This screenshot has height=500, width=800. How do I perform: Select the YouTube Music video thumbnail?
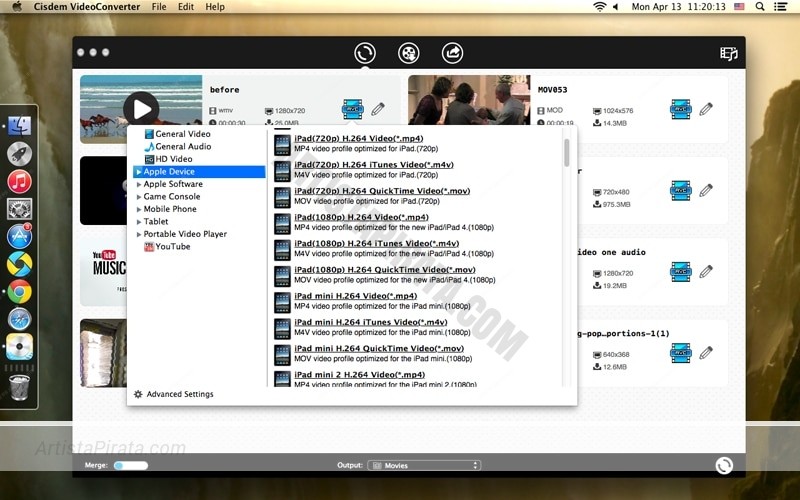pos(104,272)
